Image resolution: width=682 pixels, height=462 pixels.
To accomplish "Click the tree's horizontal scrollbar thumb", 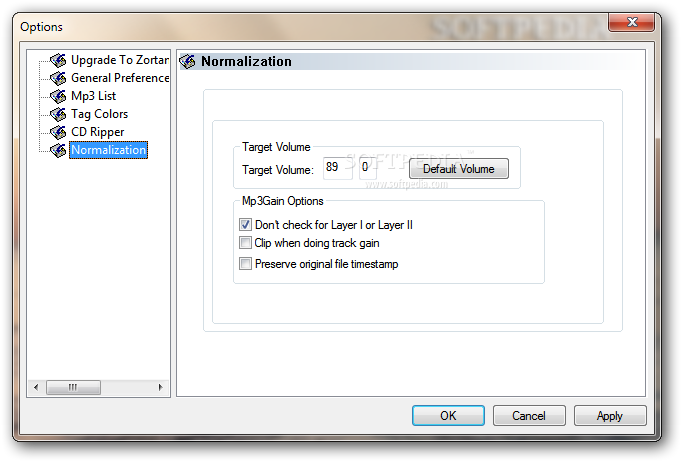I will click(x=73, y=387).
